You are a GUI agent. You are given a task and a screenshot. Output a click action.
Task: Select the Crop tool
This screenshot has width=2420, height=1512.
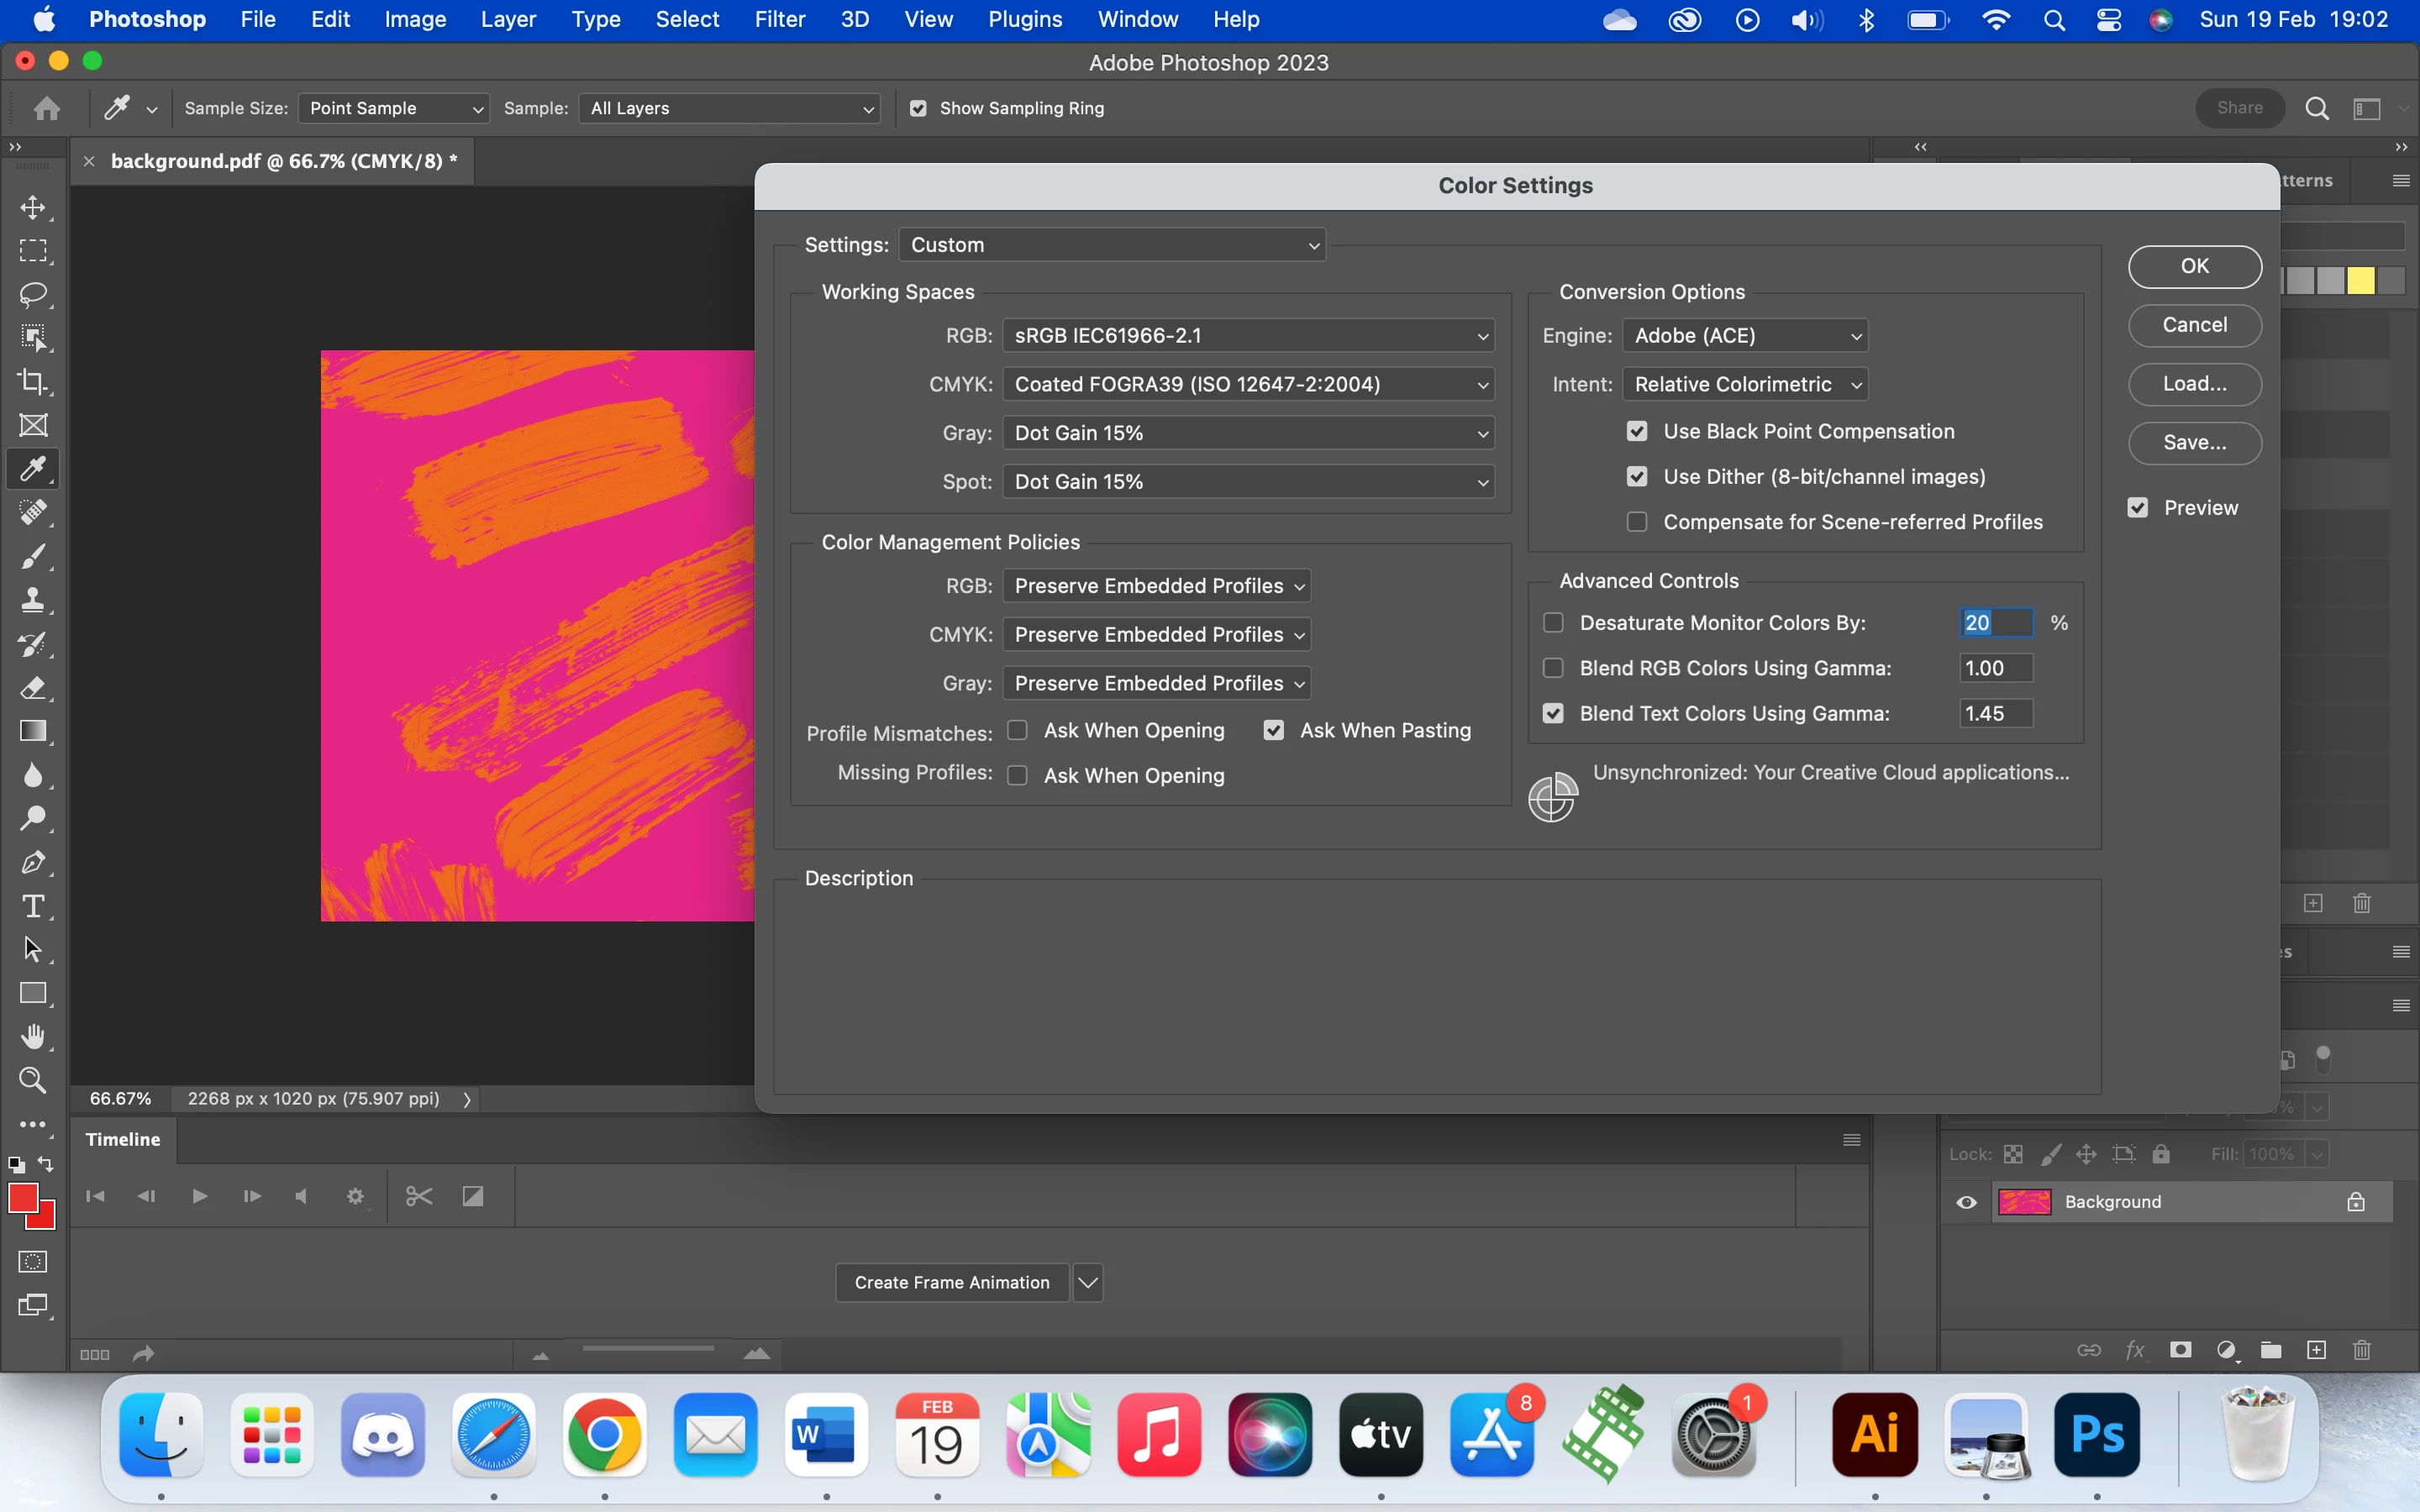point(33,381)
